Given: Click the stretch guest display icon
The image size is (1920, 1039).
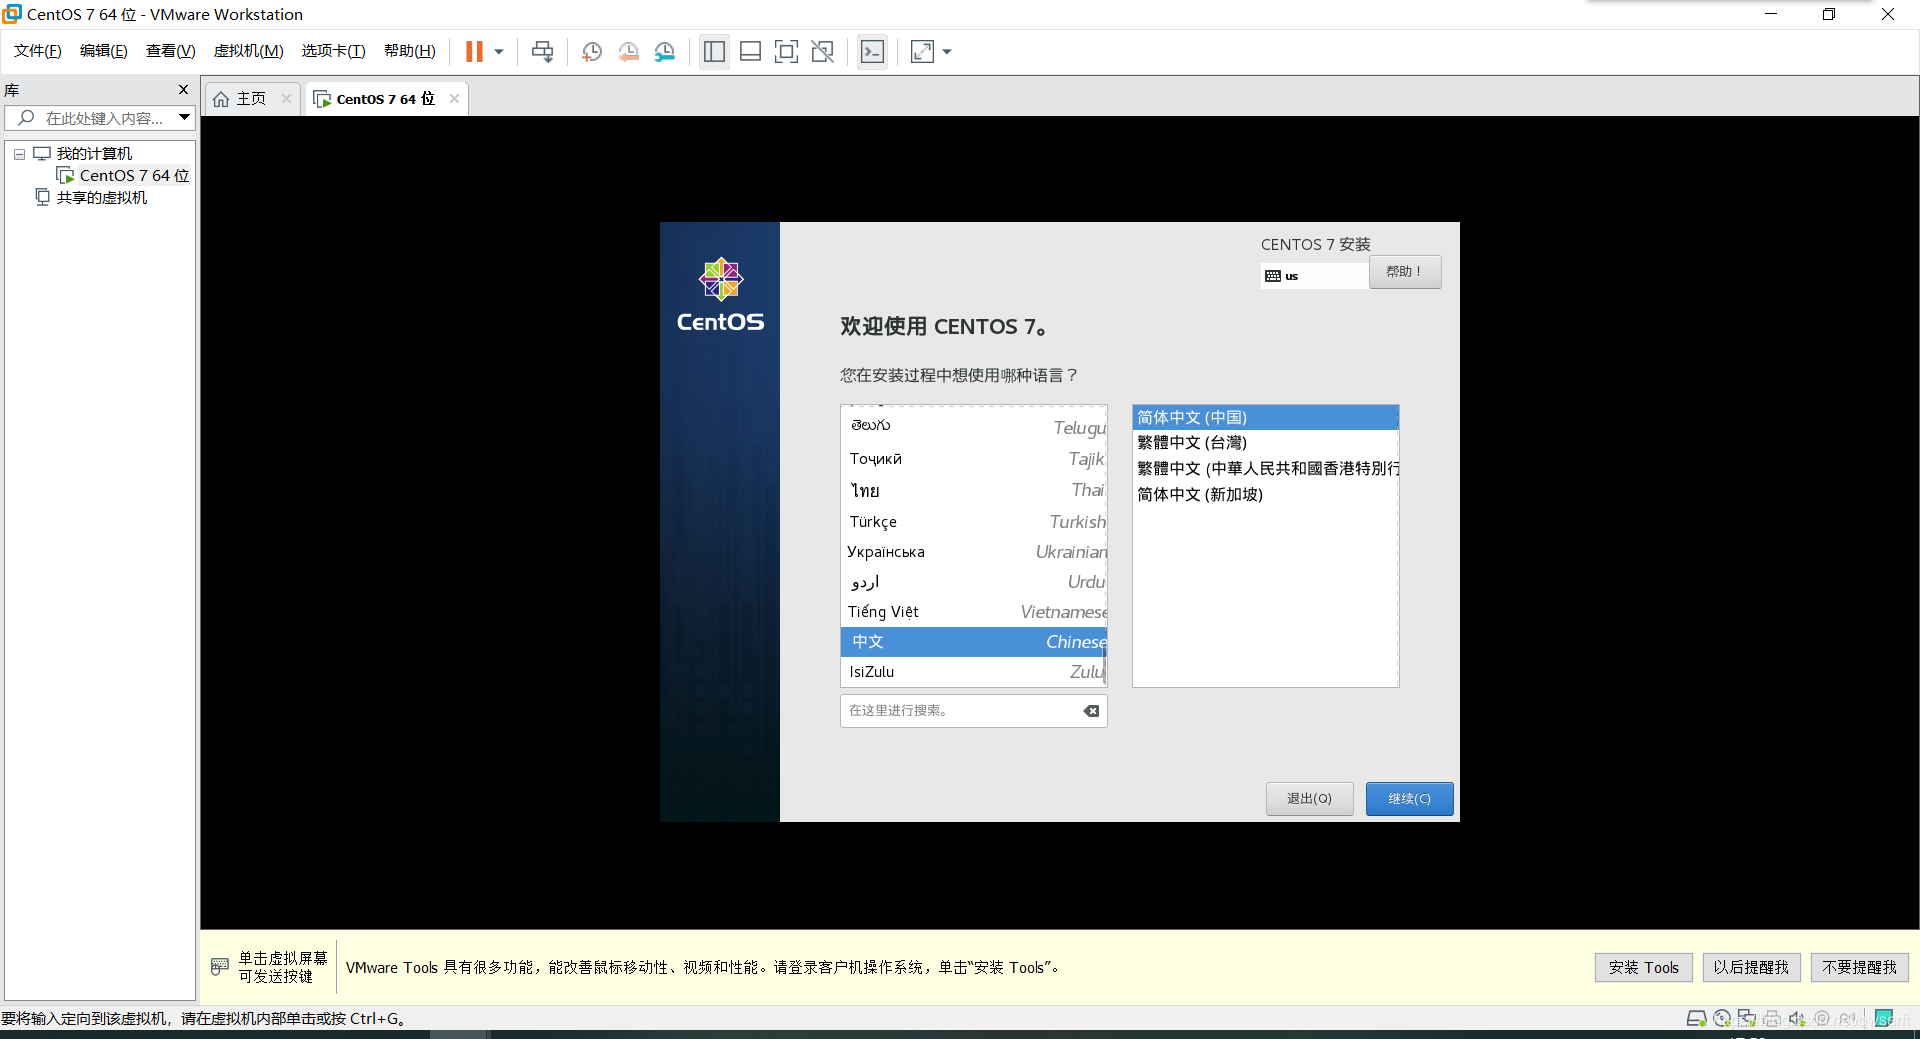Looking at the screenshot, I should click(x=922, y=52).
